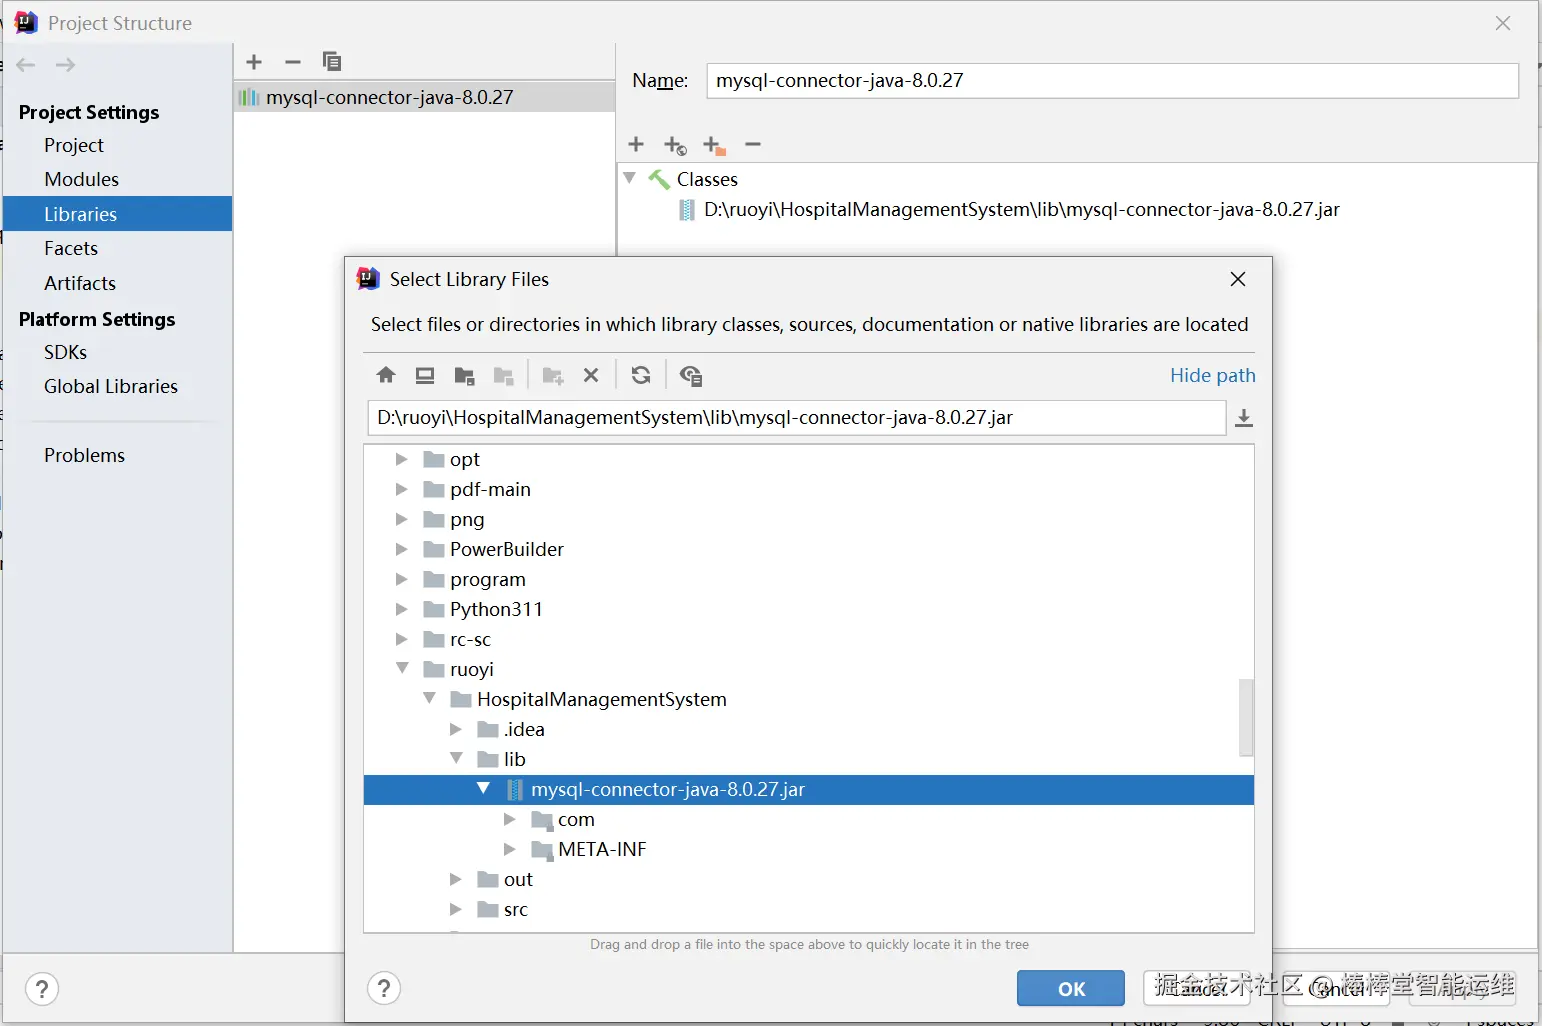Expand the META-INF folder
Image resolution: width=1542 pixels, height=1026 pixels.
click(509, 849)
